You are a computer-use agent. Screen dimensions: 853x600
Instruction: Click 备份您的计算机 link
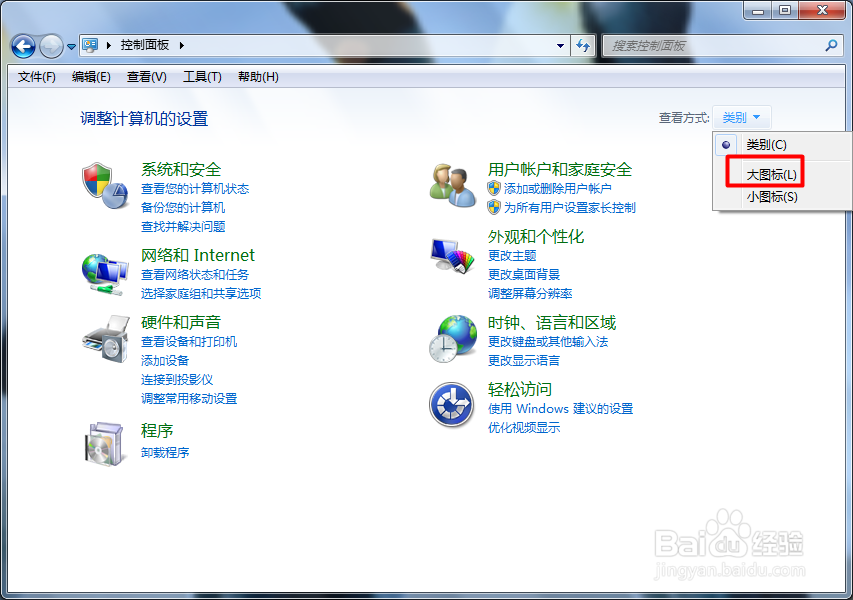pyautogui.click(x=183, y=207)
